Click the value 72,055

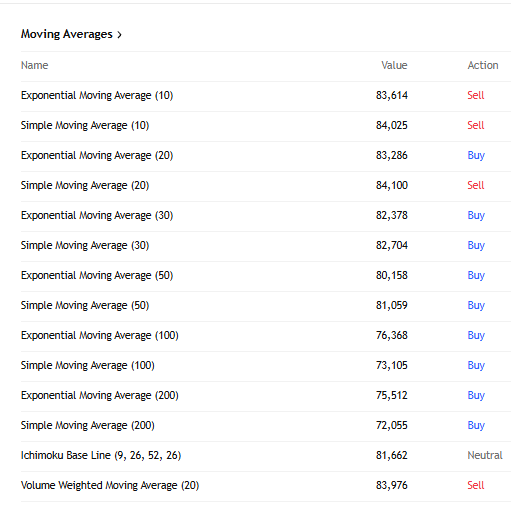click(392, 425)
